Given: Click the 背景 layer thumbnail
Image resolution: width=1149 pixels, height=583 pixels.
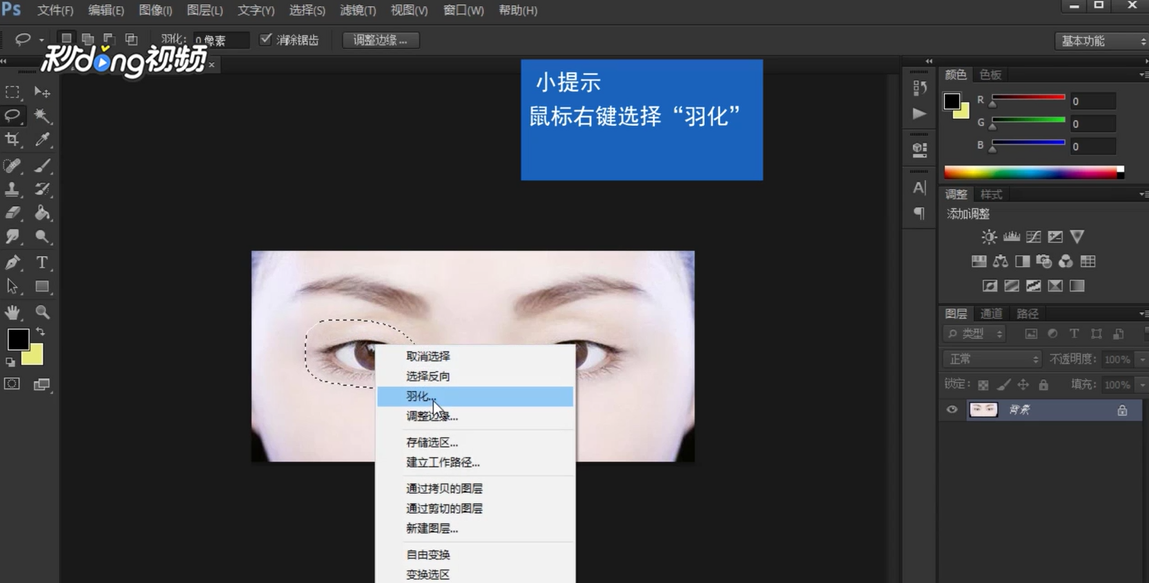Looking at the screenshot, I should click(x=983, y=409).
